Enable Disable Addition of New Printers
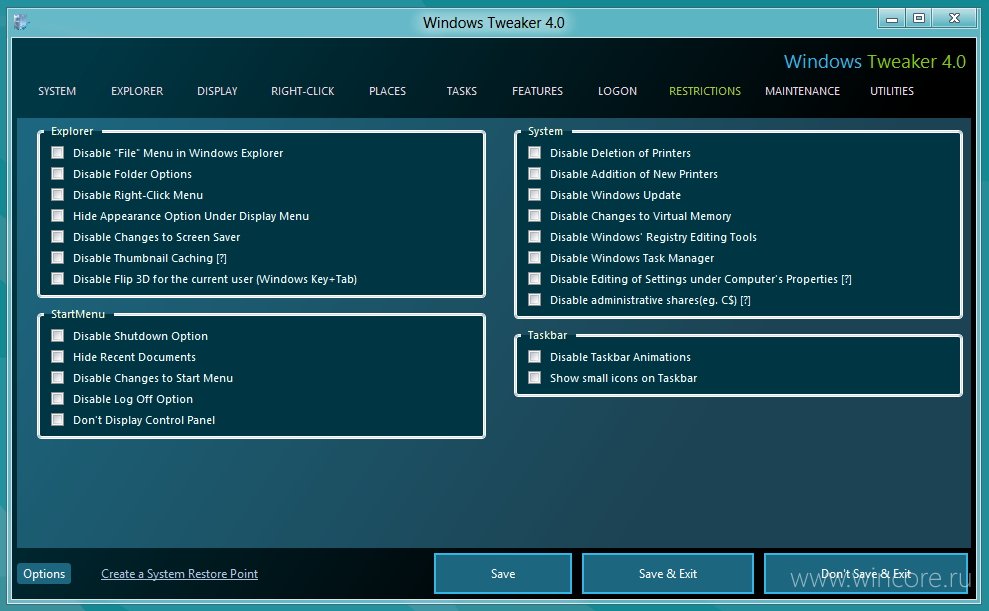 [534, 173]
